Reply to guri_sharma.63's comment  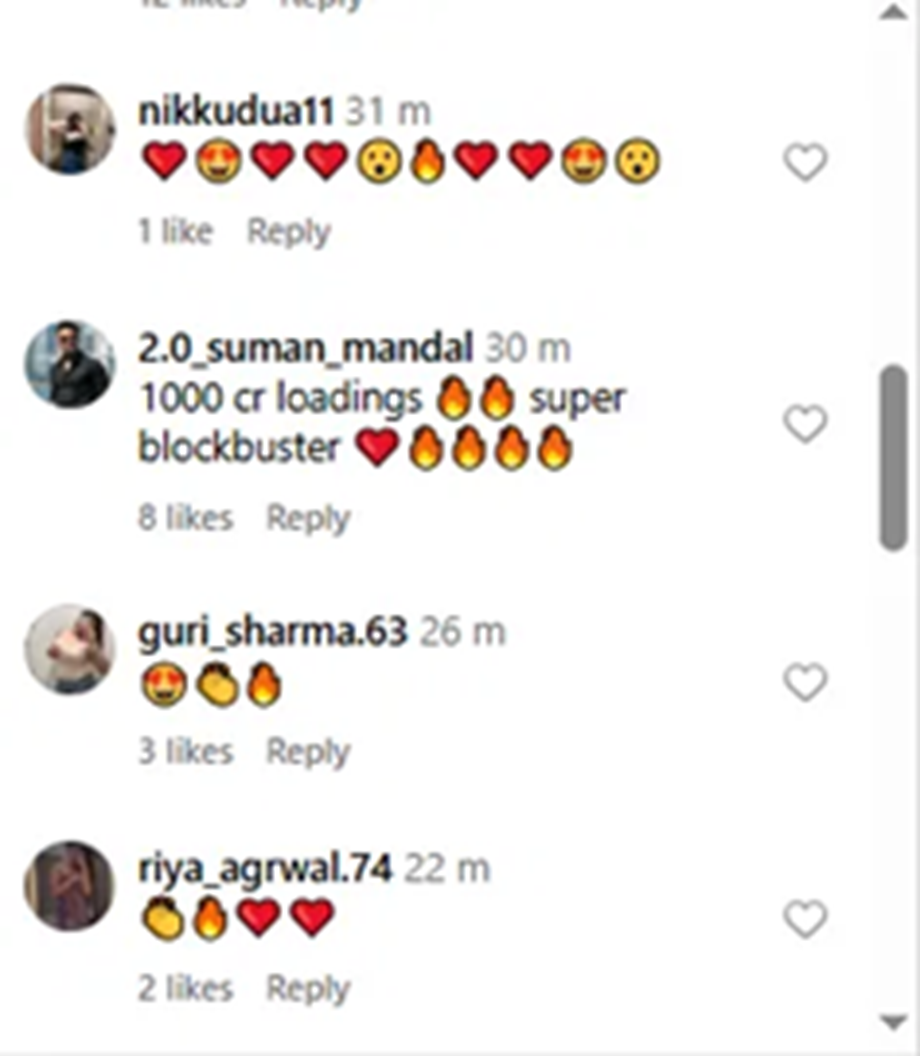[x=307, y=752]
